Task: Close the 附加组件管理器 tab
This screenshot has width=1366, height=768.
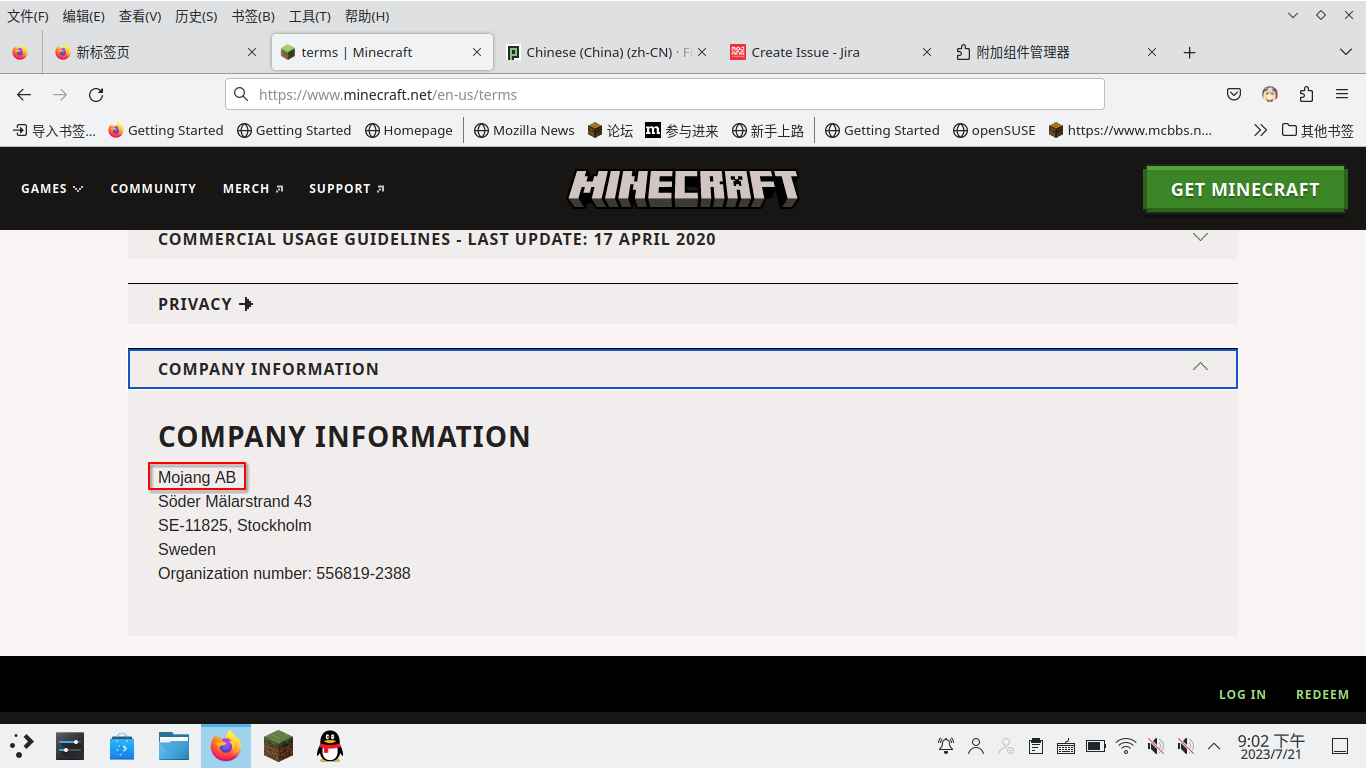Action: 1152,52
